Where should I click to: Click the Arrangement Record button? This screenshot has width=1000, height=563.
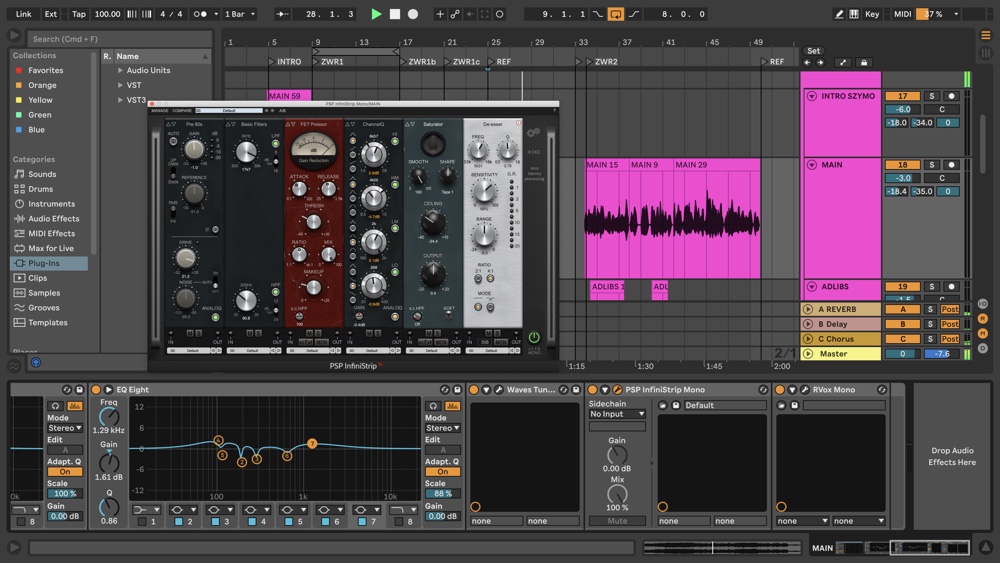[x=412, y=14]
